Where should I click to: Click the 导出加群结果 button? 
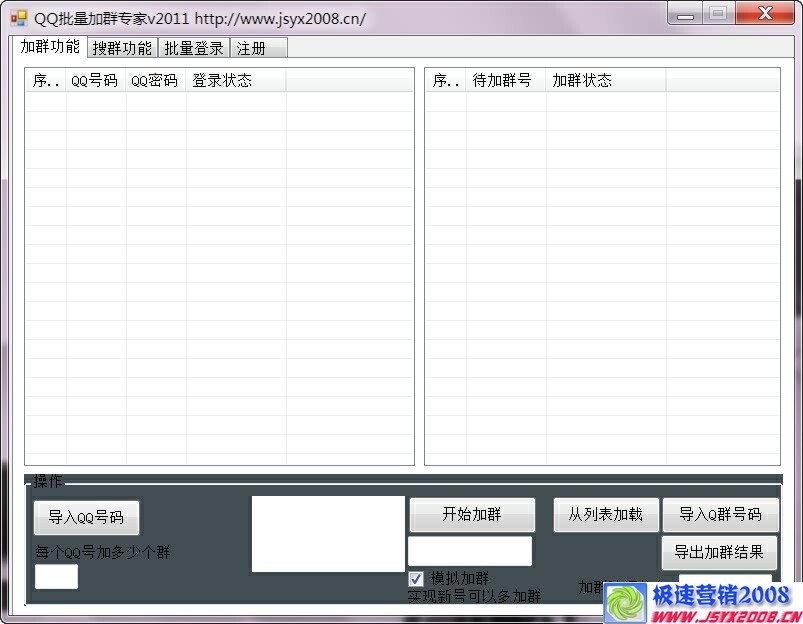tap(719, 552)
